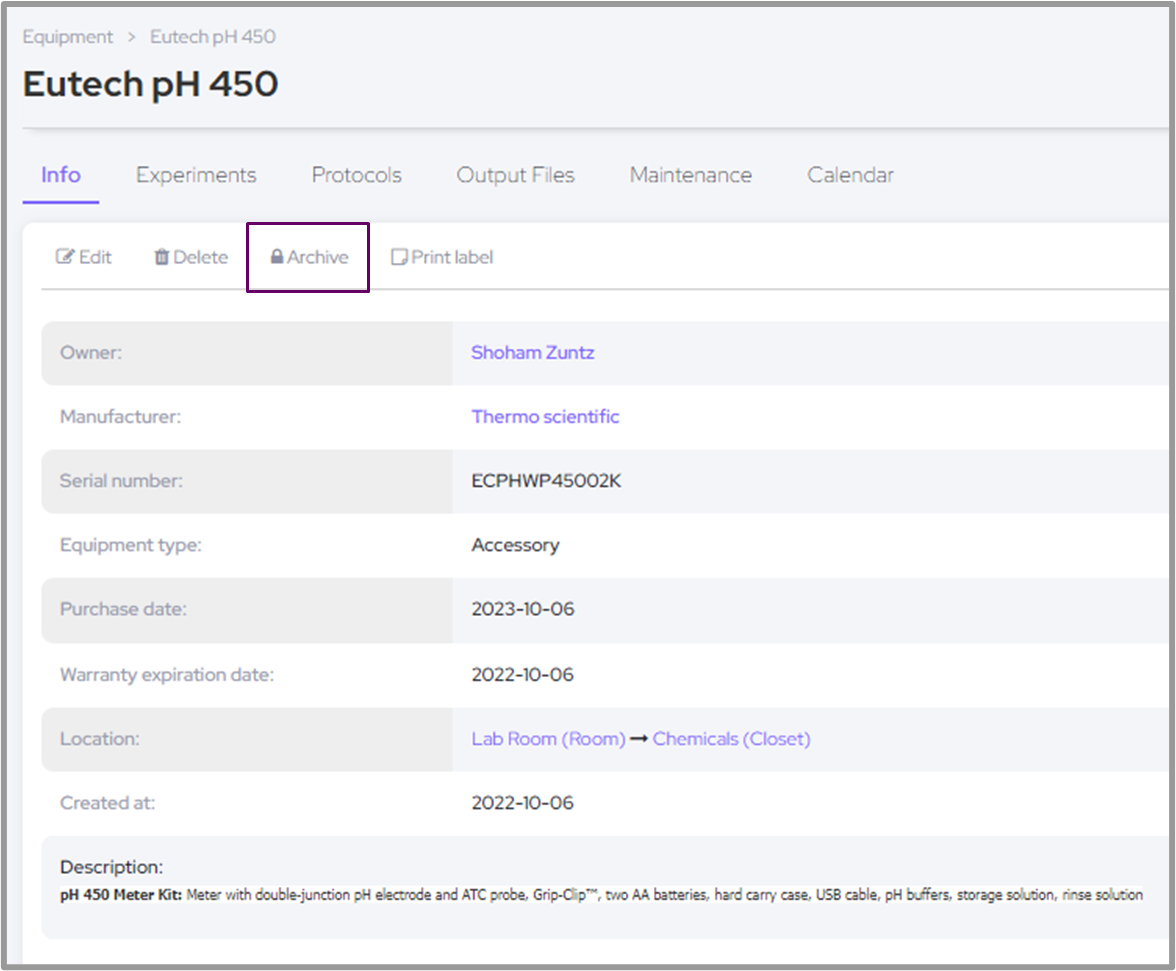Click the serial number ECPHWP45002K

546,481
